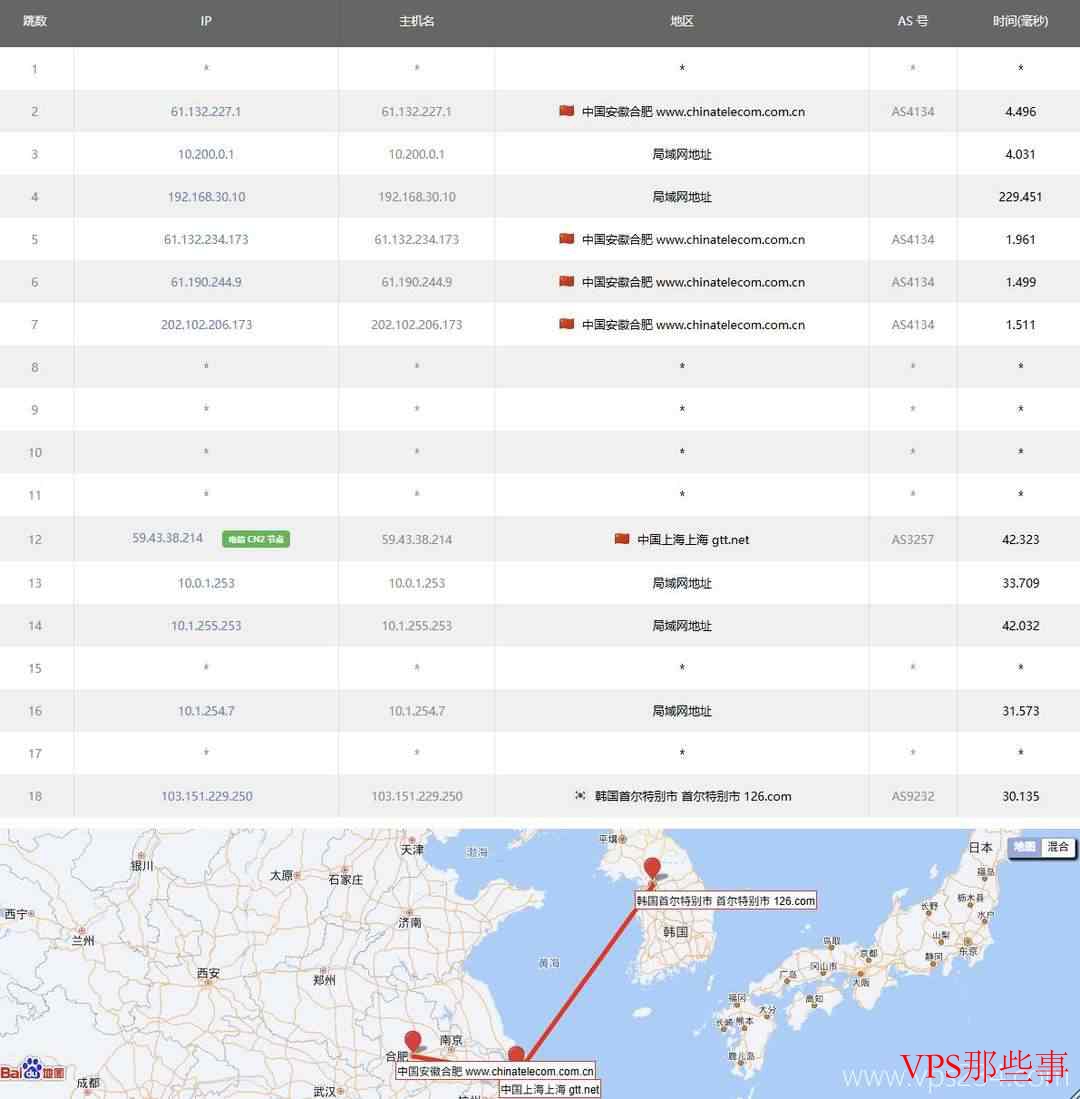This screenshot has height=1099, width=1080.
Task: Click the AS 号 column header
Action: pyautogui.click(x=912, y=21)
